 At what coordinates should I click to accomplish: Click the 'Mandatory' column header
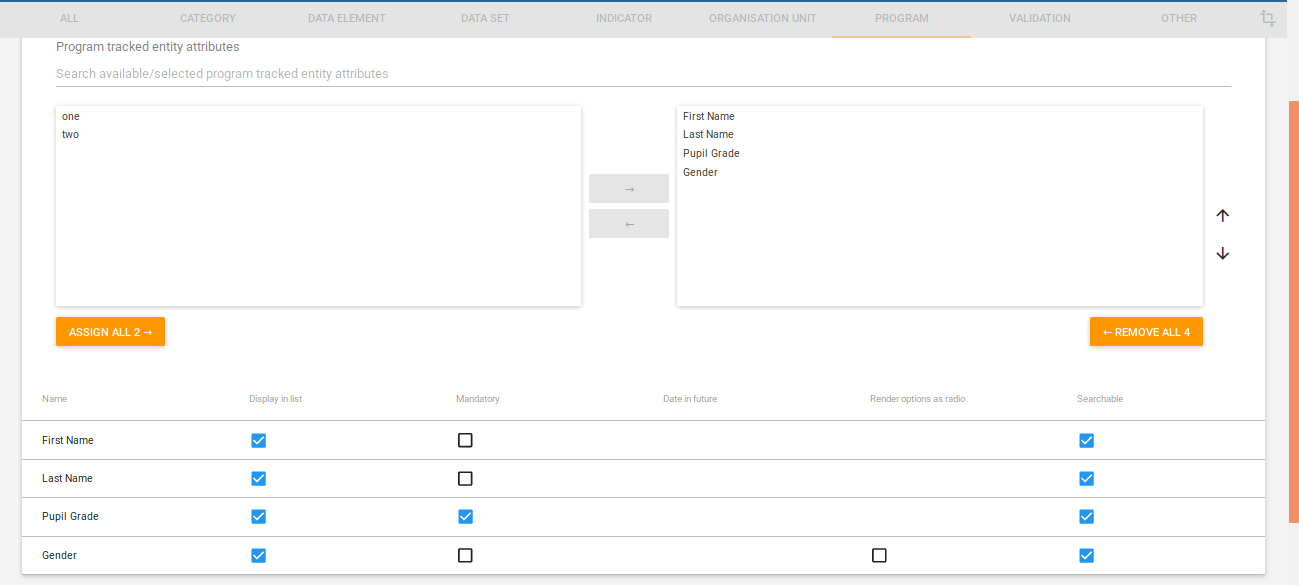[478, 399]
